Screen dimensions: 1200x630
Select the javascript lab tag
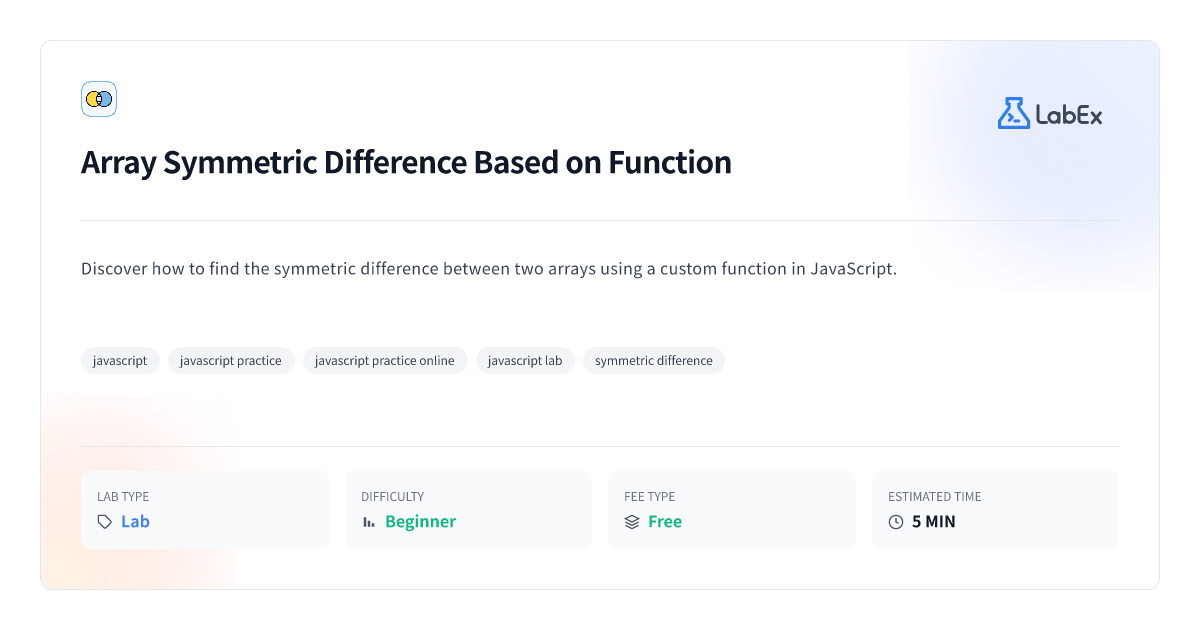[x=525, y=360]
